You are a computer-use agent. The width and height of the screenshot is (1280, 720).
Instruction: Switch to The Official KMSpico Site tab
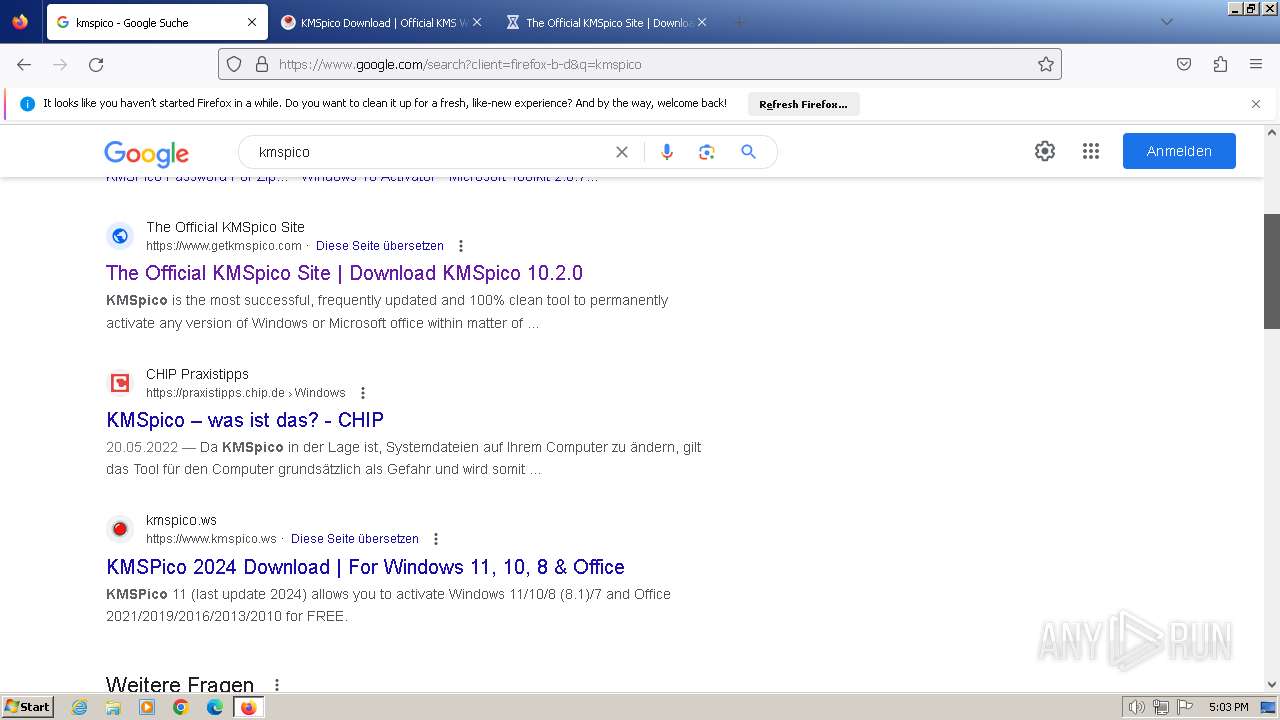pos(606,22)
